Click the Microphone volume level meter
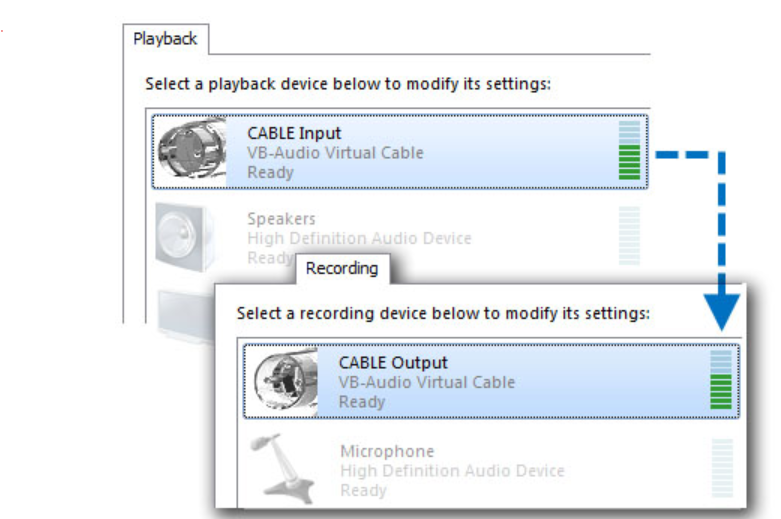Image resolution: width=781 pixels, height=519 pixels. [x=722, y=468]
